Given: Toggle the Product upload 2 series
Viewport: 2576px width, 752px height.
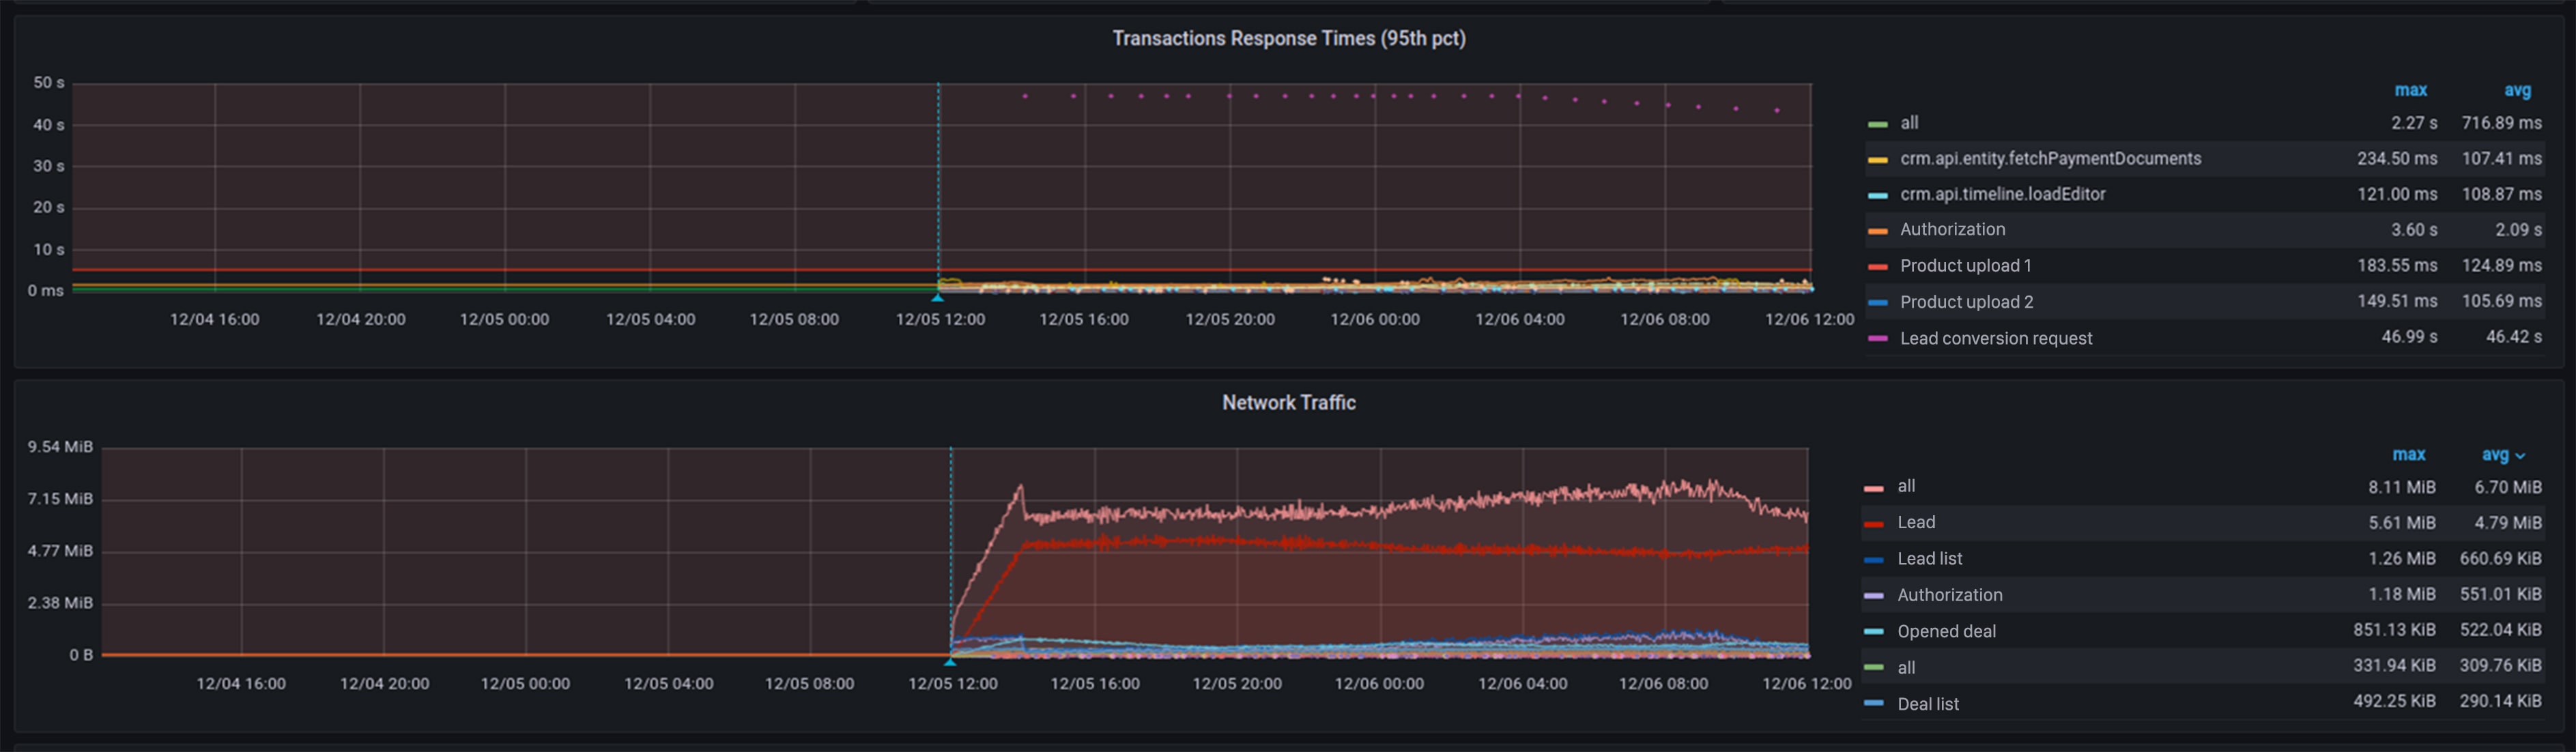Looking at the screenshot, I should click(x=1966, y=302).
